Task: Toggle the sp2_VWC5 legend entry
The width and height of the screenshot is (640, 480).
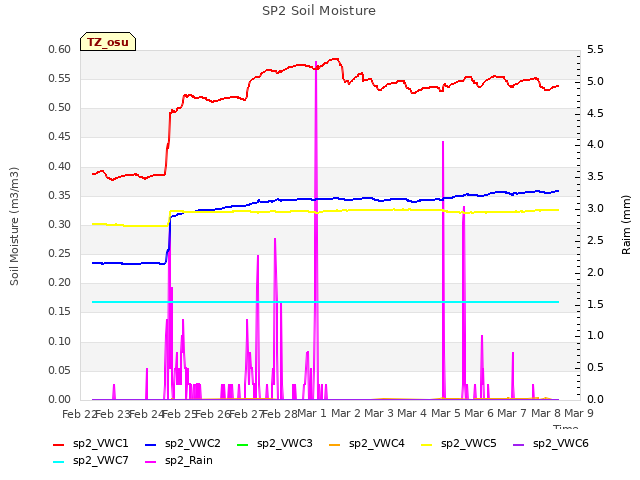Action: [459, 444]
